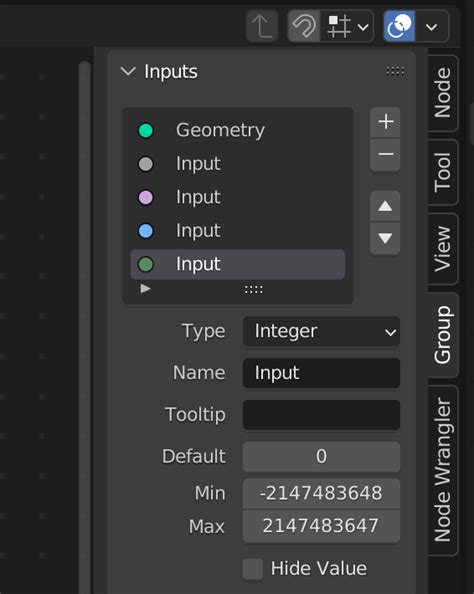Select the Input row with pink socket
This screenshot has width=474, height=594.
pos(238,197)
